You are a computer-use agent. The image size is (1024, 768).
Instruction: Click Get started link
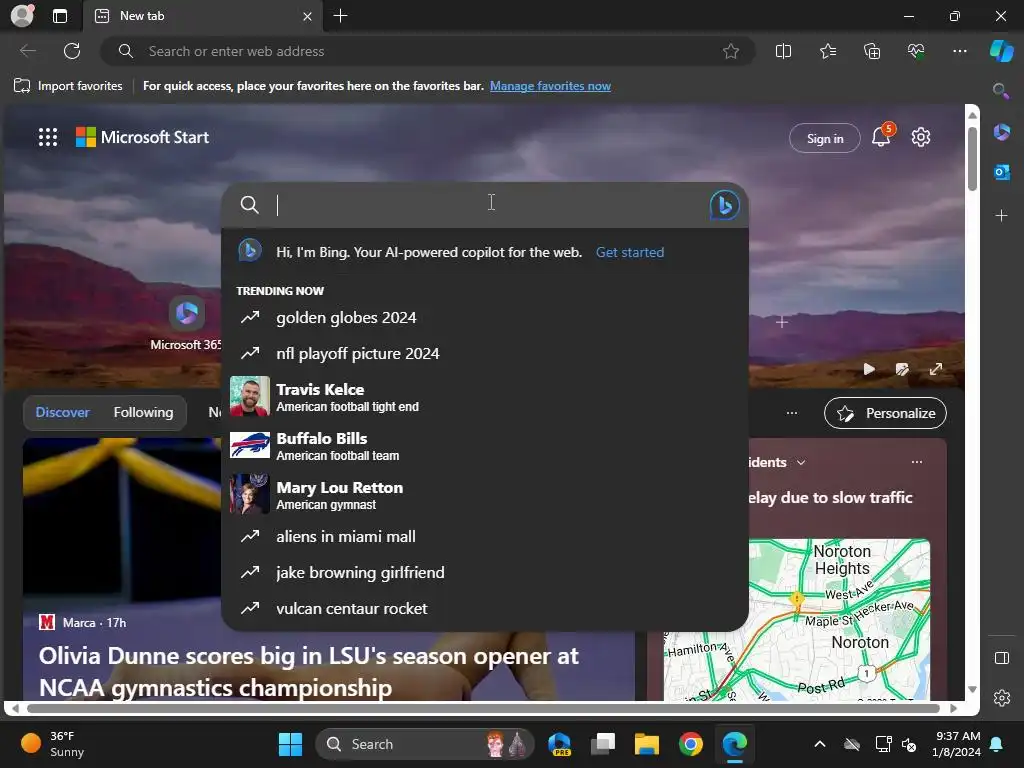(630, 252)
